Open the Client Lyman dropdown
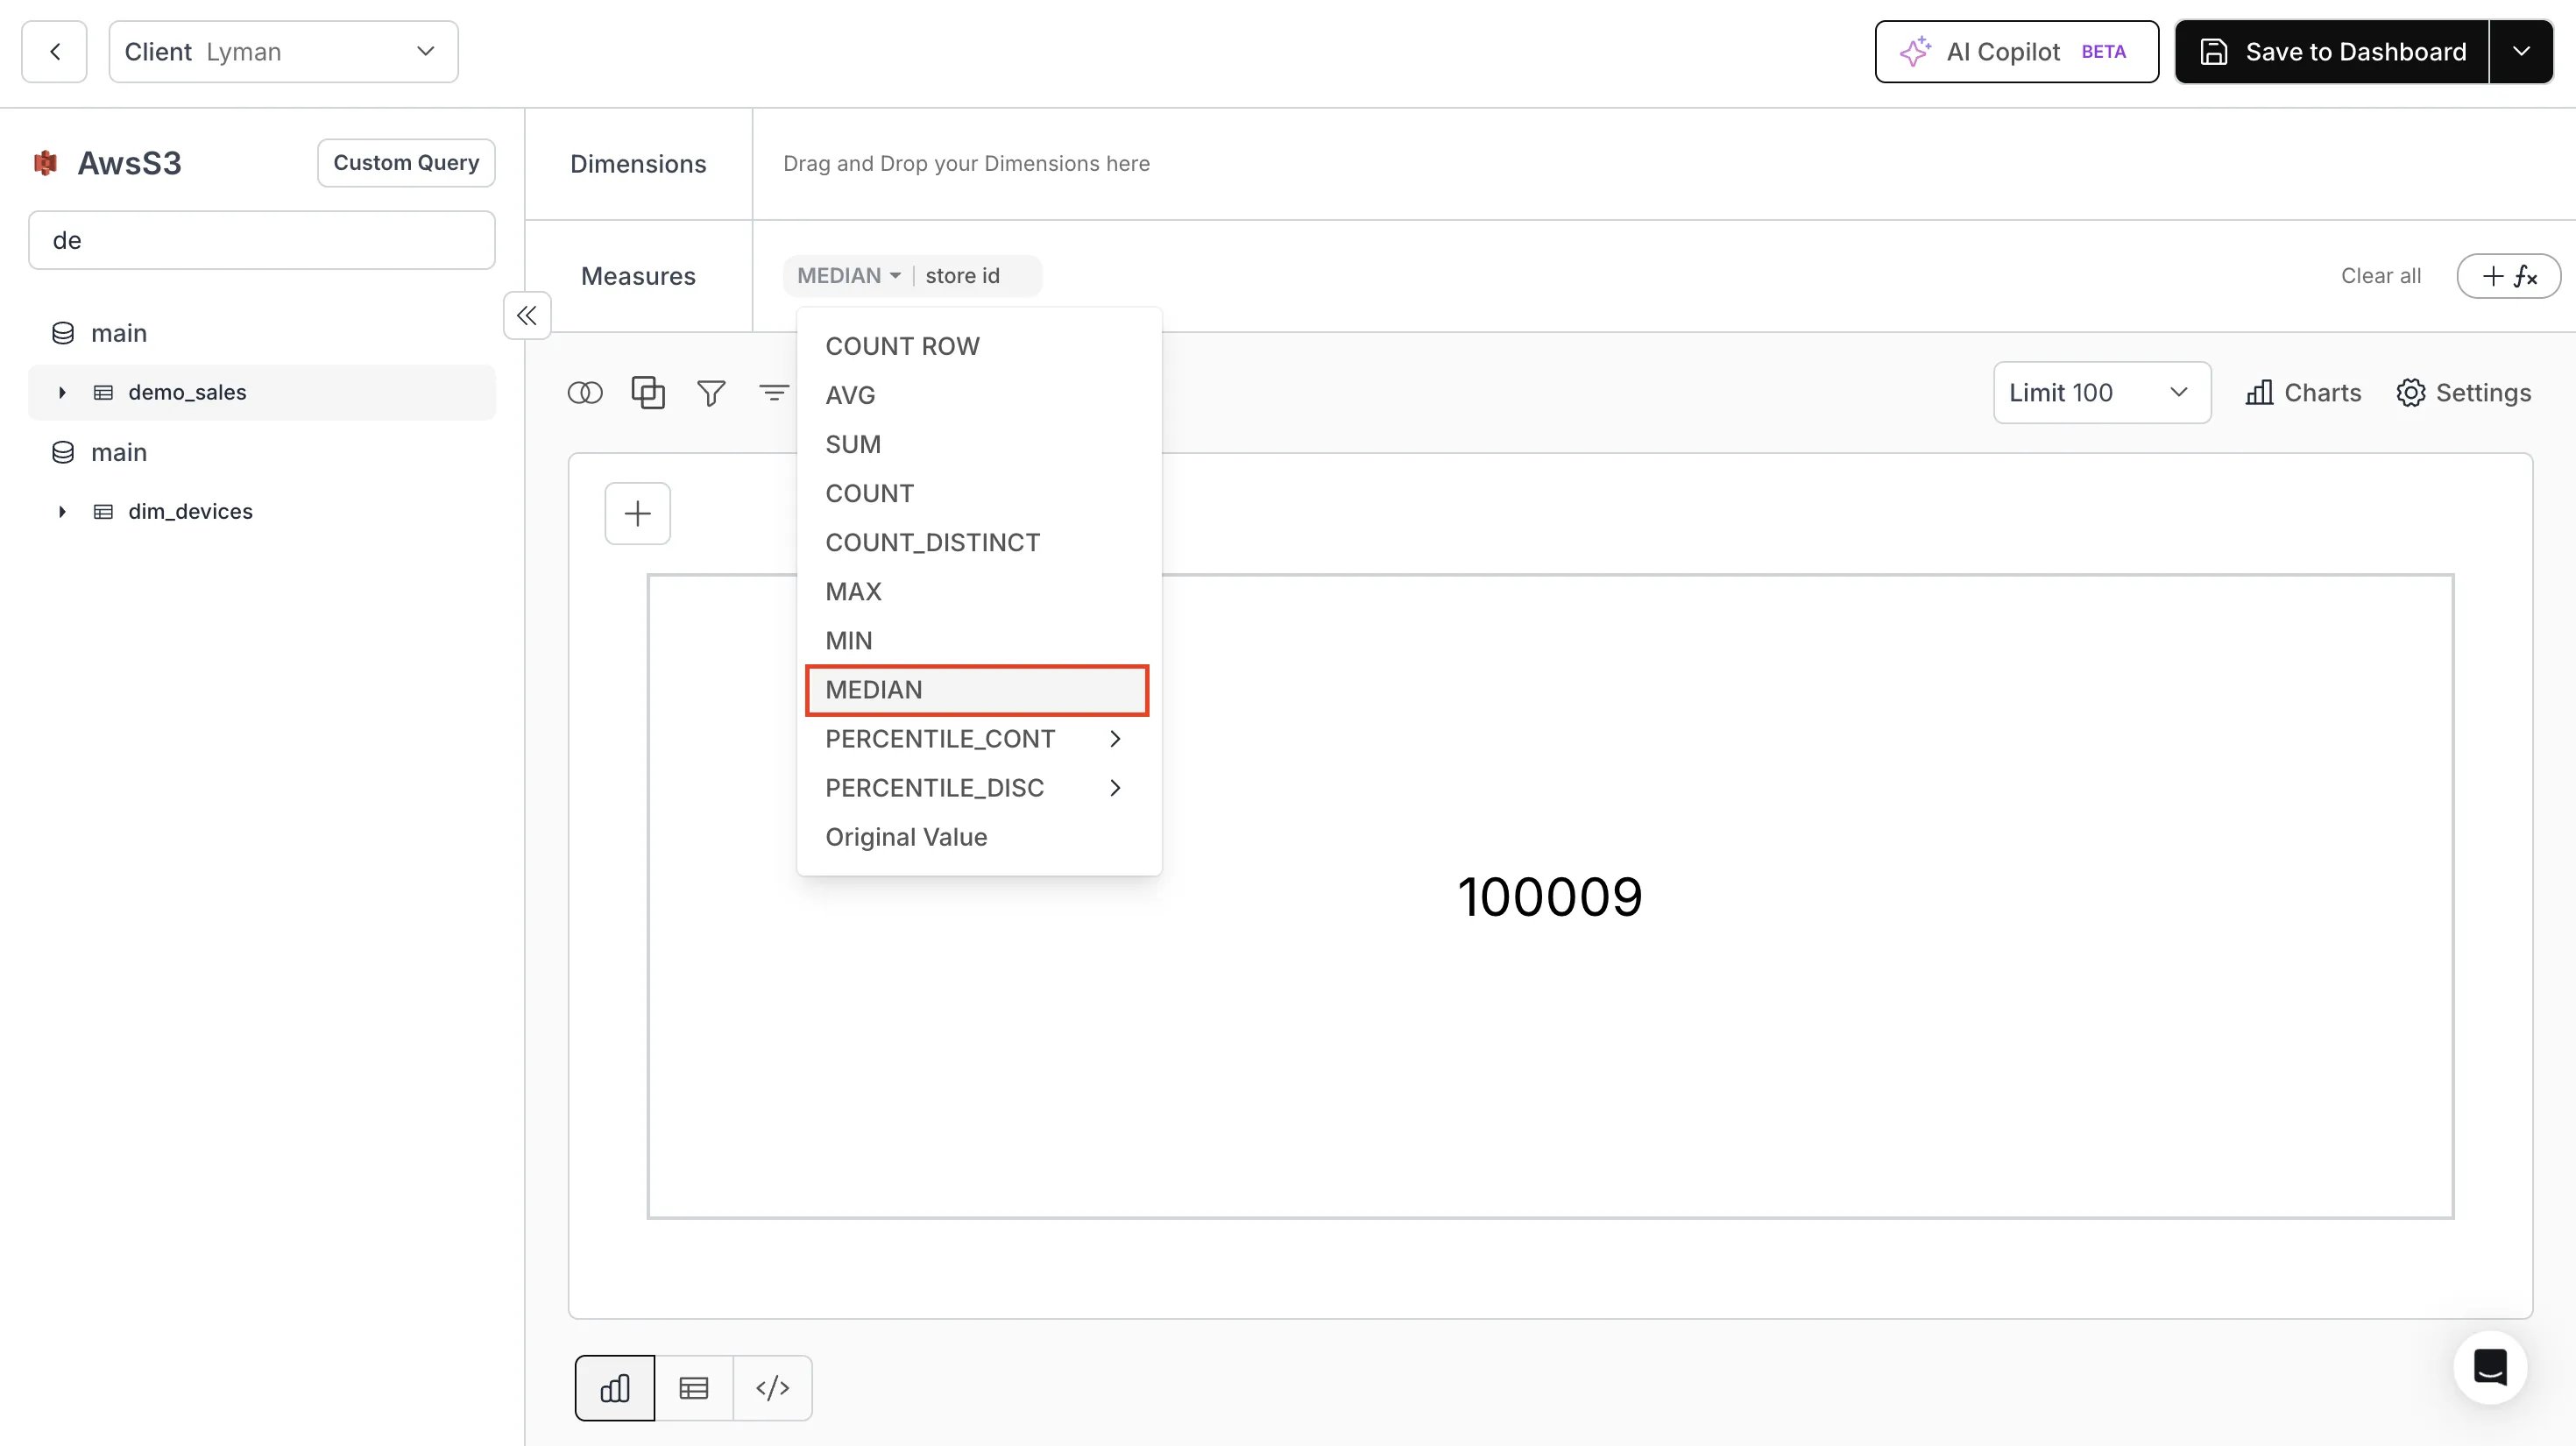 (284, 52)
